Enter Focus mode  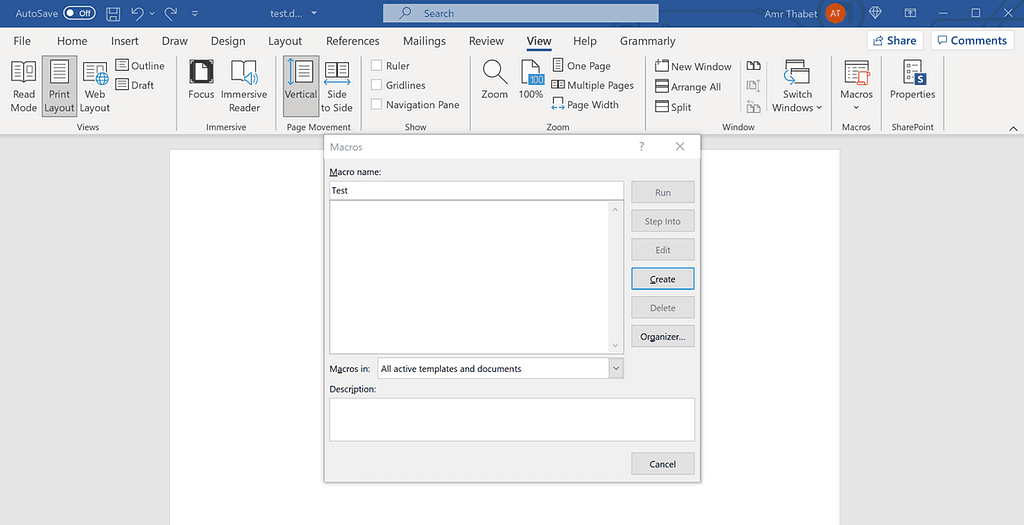tap(201, 80)
